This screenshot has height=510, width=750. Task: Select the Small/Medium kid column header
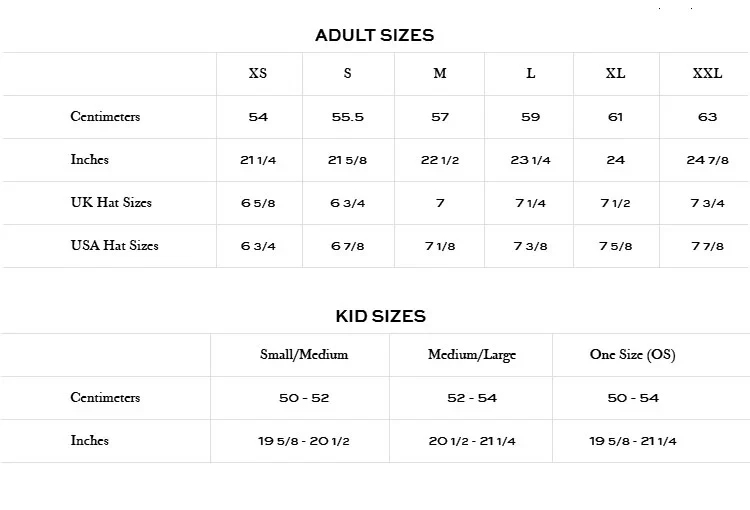point(304,355)
